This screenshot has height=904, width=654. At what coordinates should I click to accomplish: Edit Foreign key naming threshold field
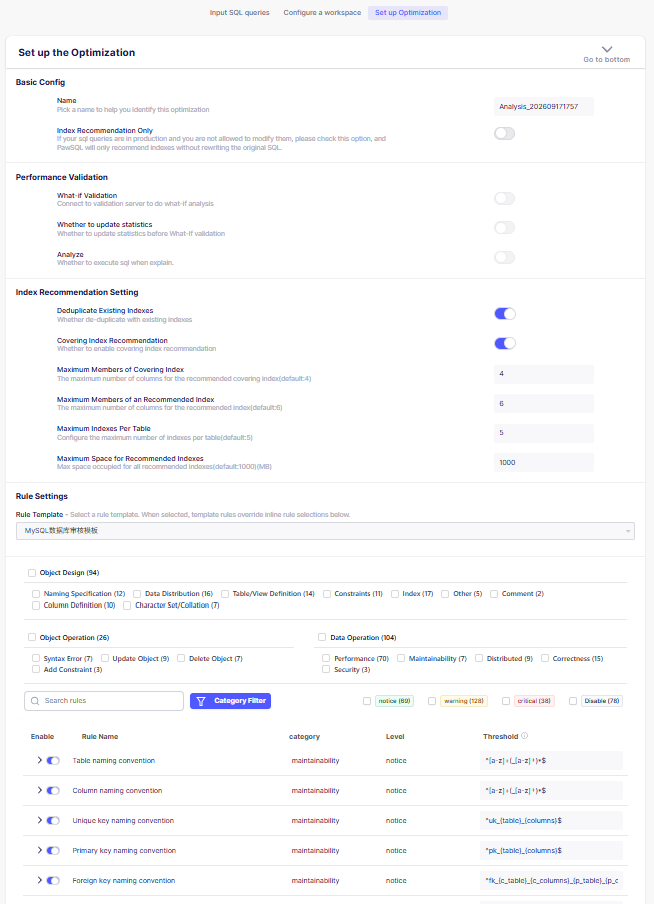click(551, 880)
